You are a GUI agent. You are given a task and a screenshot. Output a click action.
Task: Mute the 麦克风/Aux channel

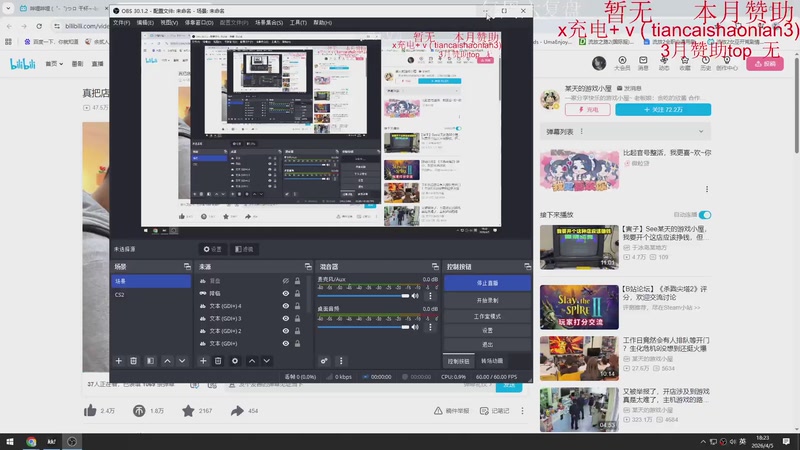415,296
